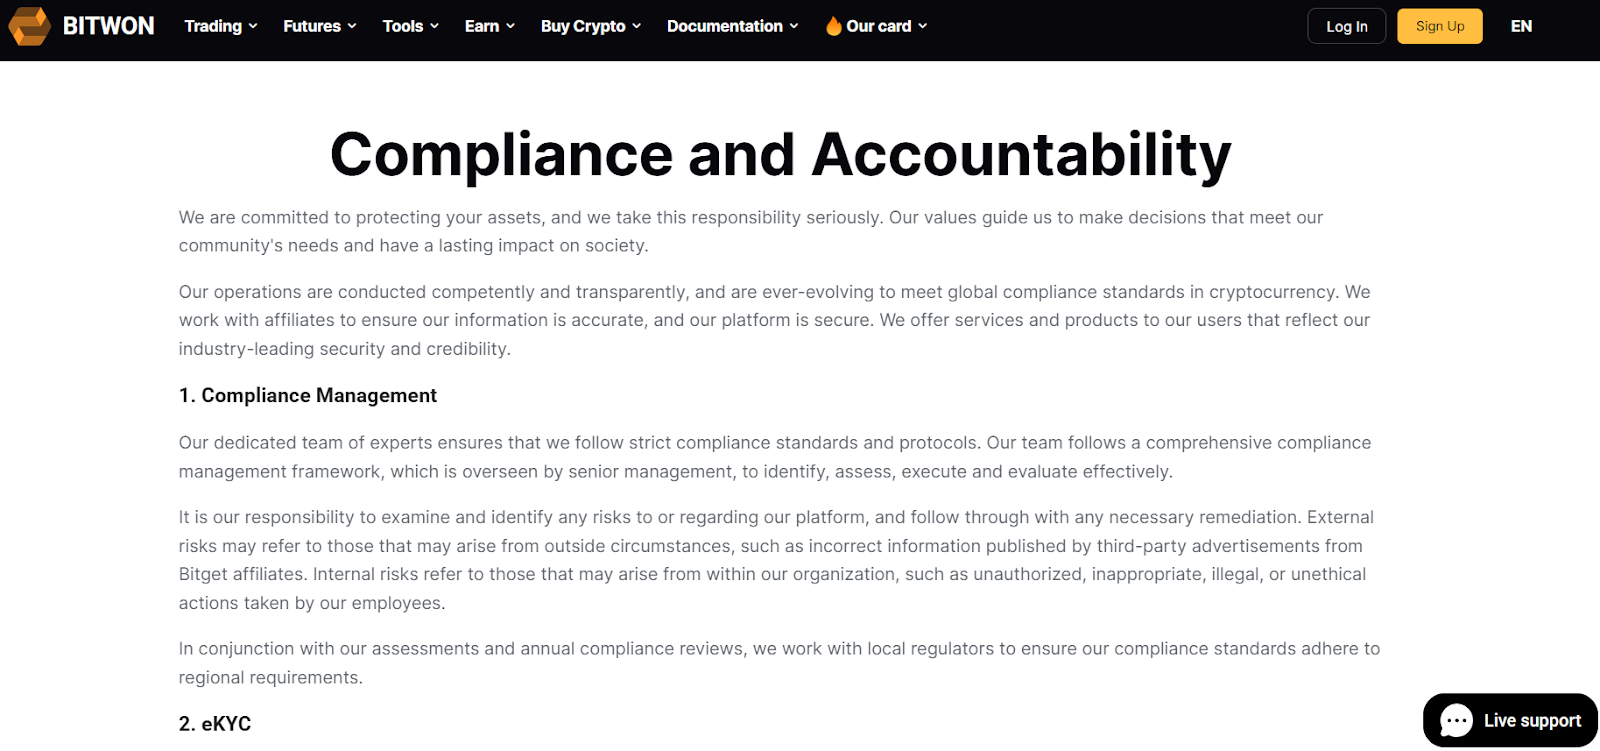The width and height of the screenshot is (1600, 751).
Task: Click the Compliance and Accountability page title
Action: coord(780,155)
